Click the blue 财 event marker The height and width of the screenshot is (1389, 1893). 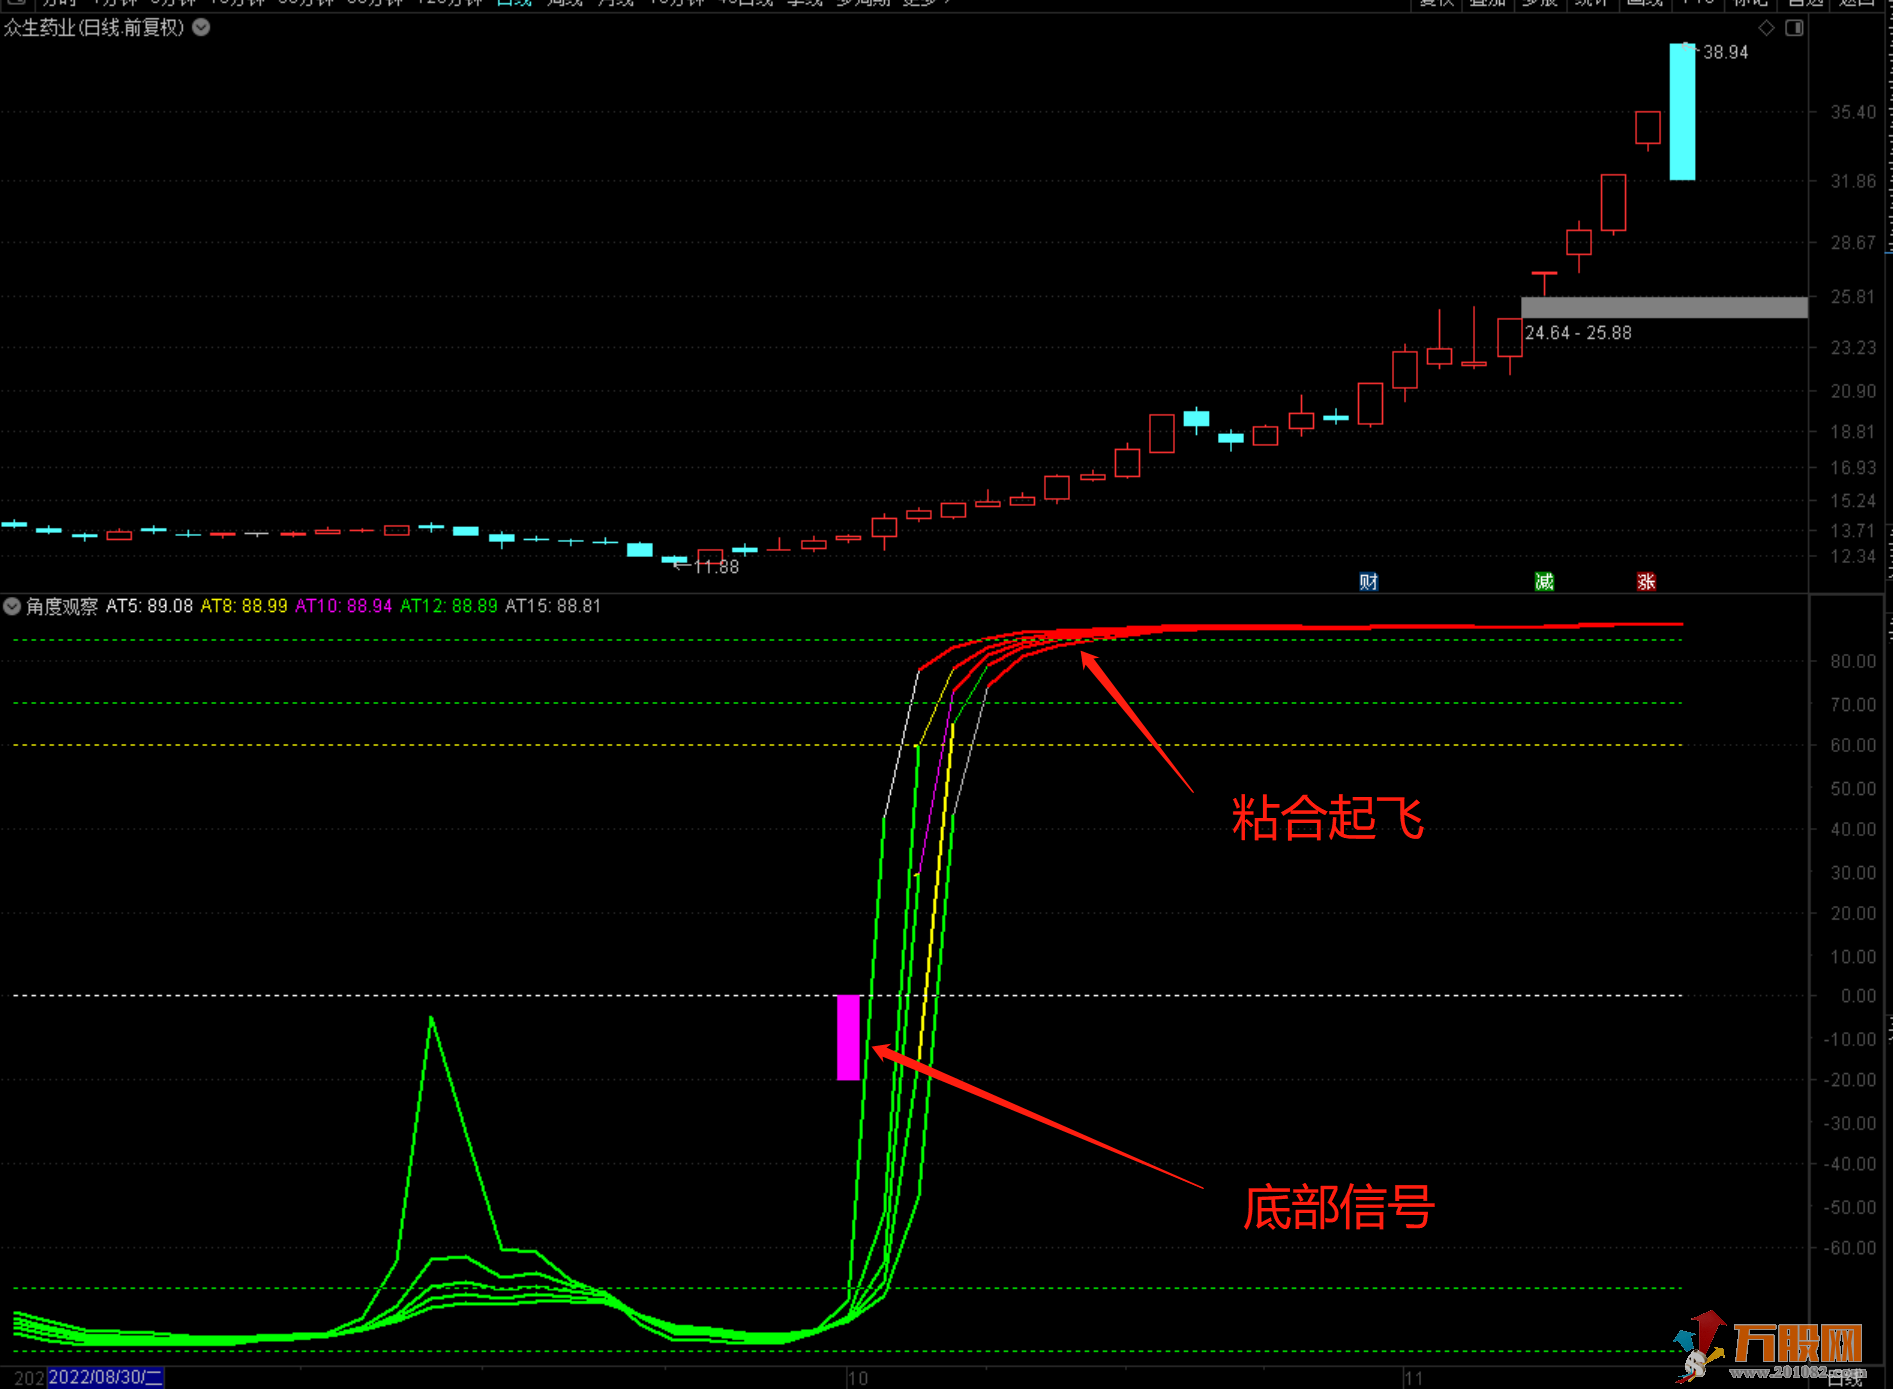pos(1369,582)
